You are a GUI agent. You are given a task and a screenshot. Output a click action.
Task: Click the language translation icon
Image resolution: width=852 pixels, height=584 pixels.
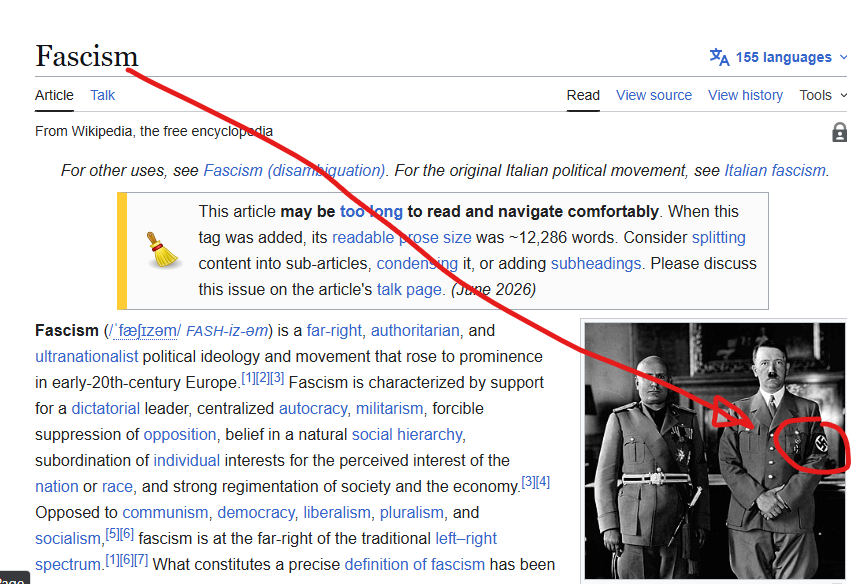click(719, 57)
